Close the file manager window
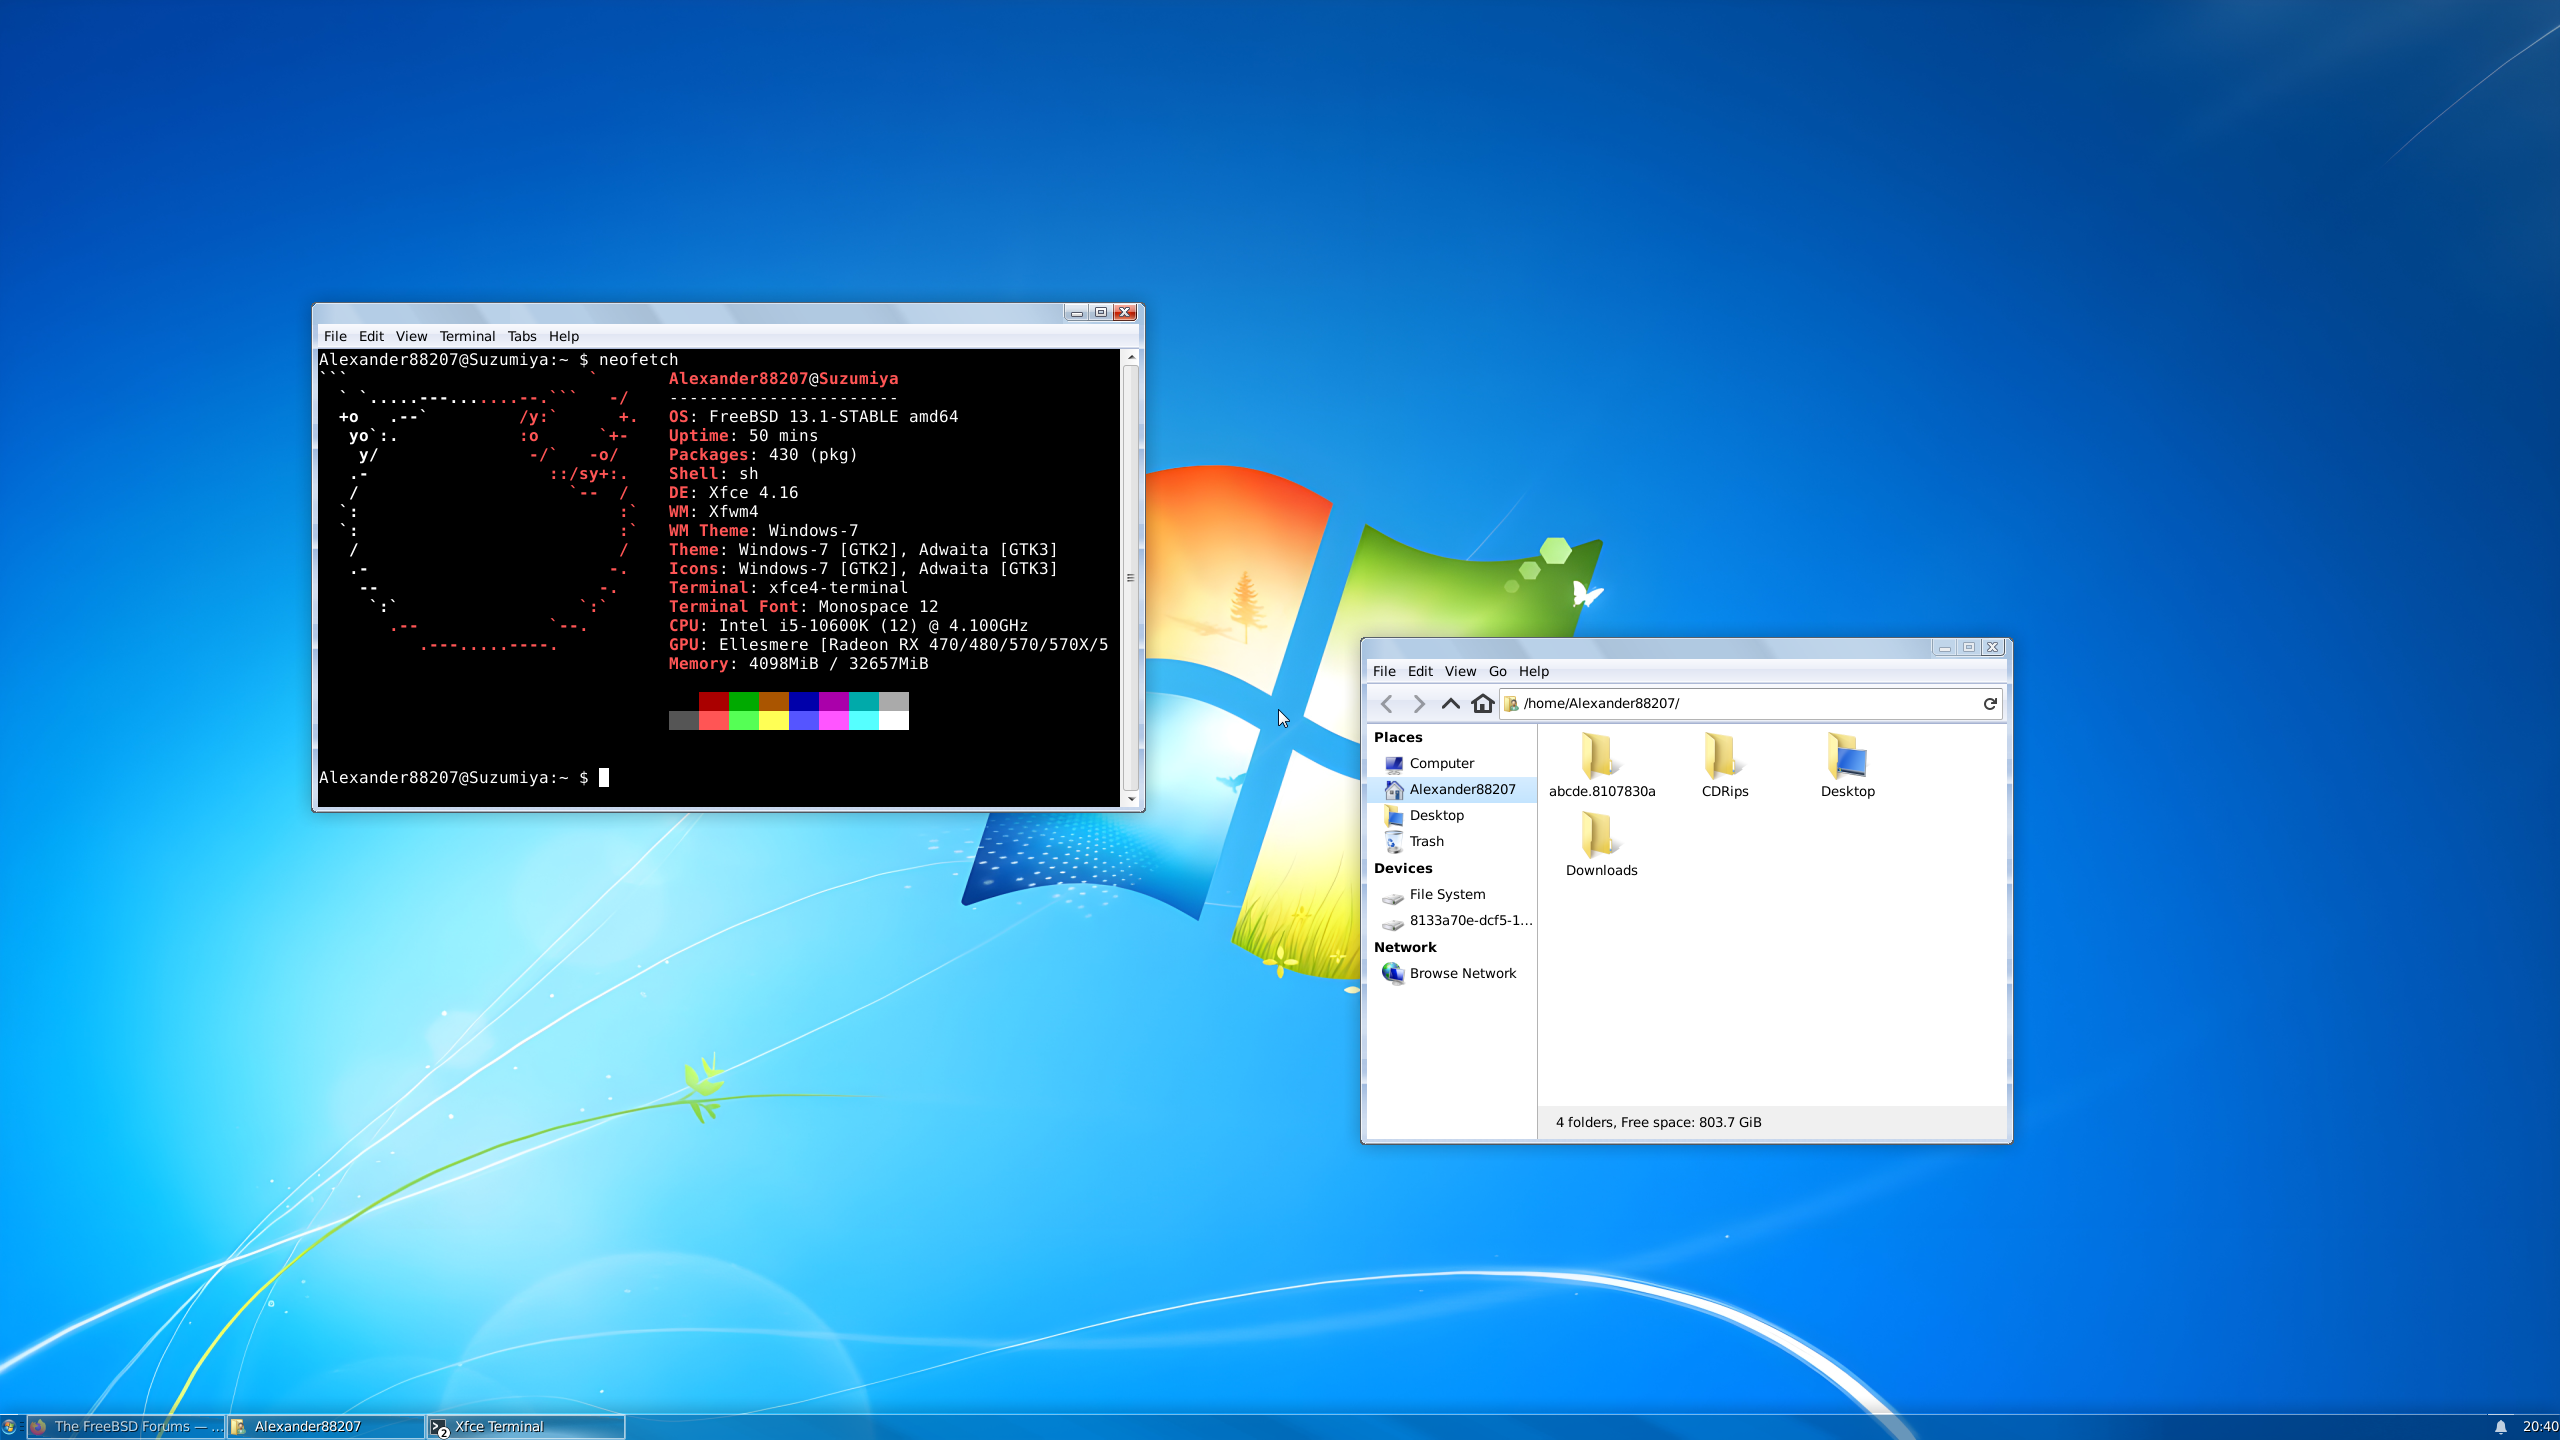2560x1440 pixels. point(1992,648)
